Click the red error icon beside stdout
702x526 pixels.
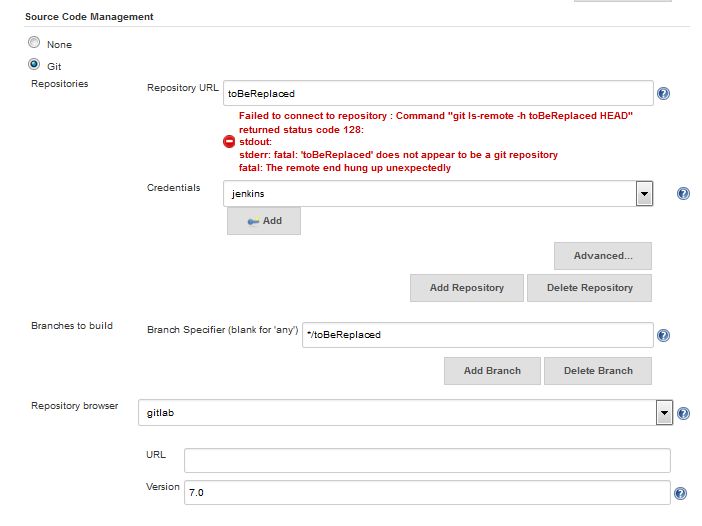pos(229,141)
